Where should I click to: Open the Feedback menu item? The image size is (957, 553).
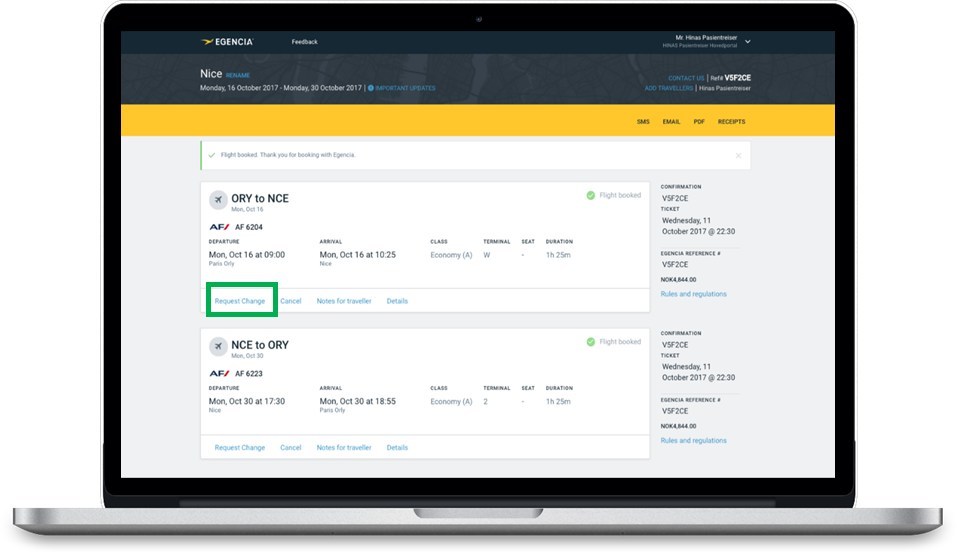pyautogui.click(x=304, y=42)
